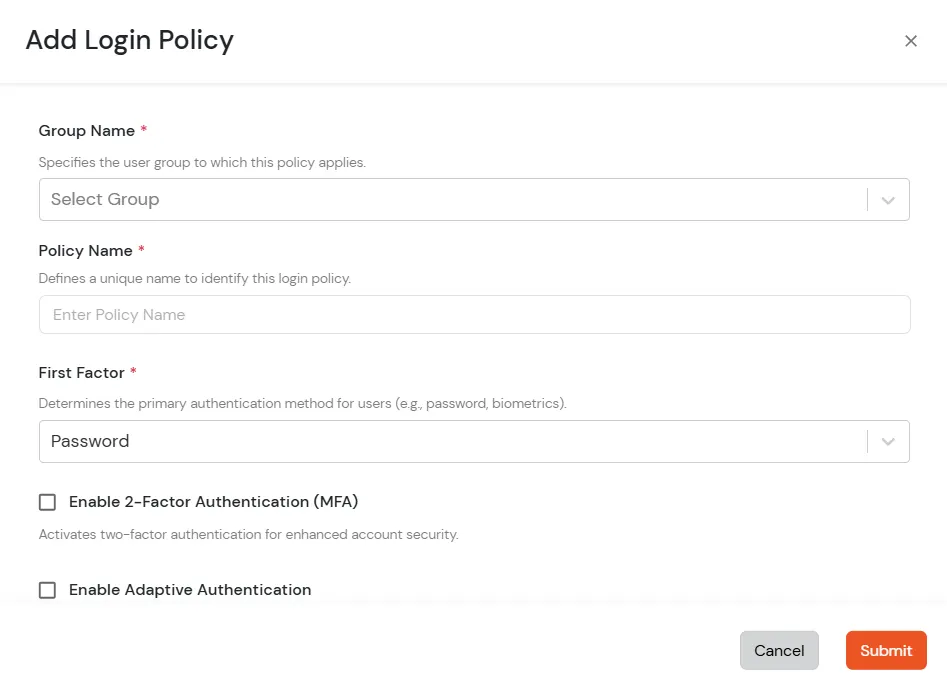947x685 pixels.
Task: Enable 2-Factor Authentication (MFA)
Action: coord(47,502)
